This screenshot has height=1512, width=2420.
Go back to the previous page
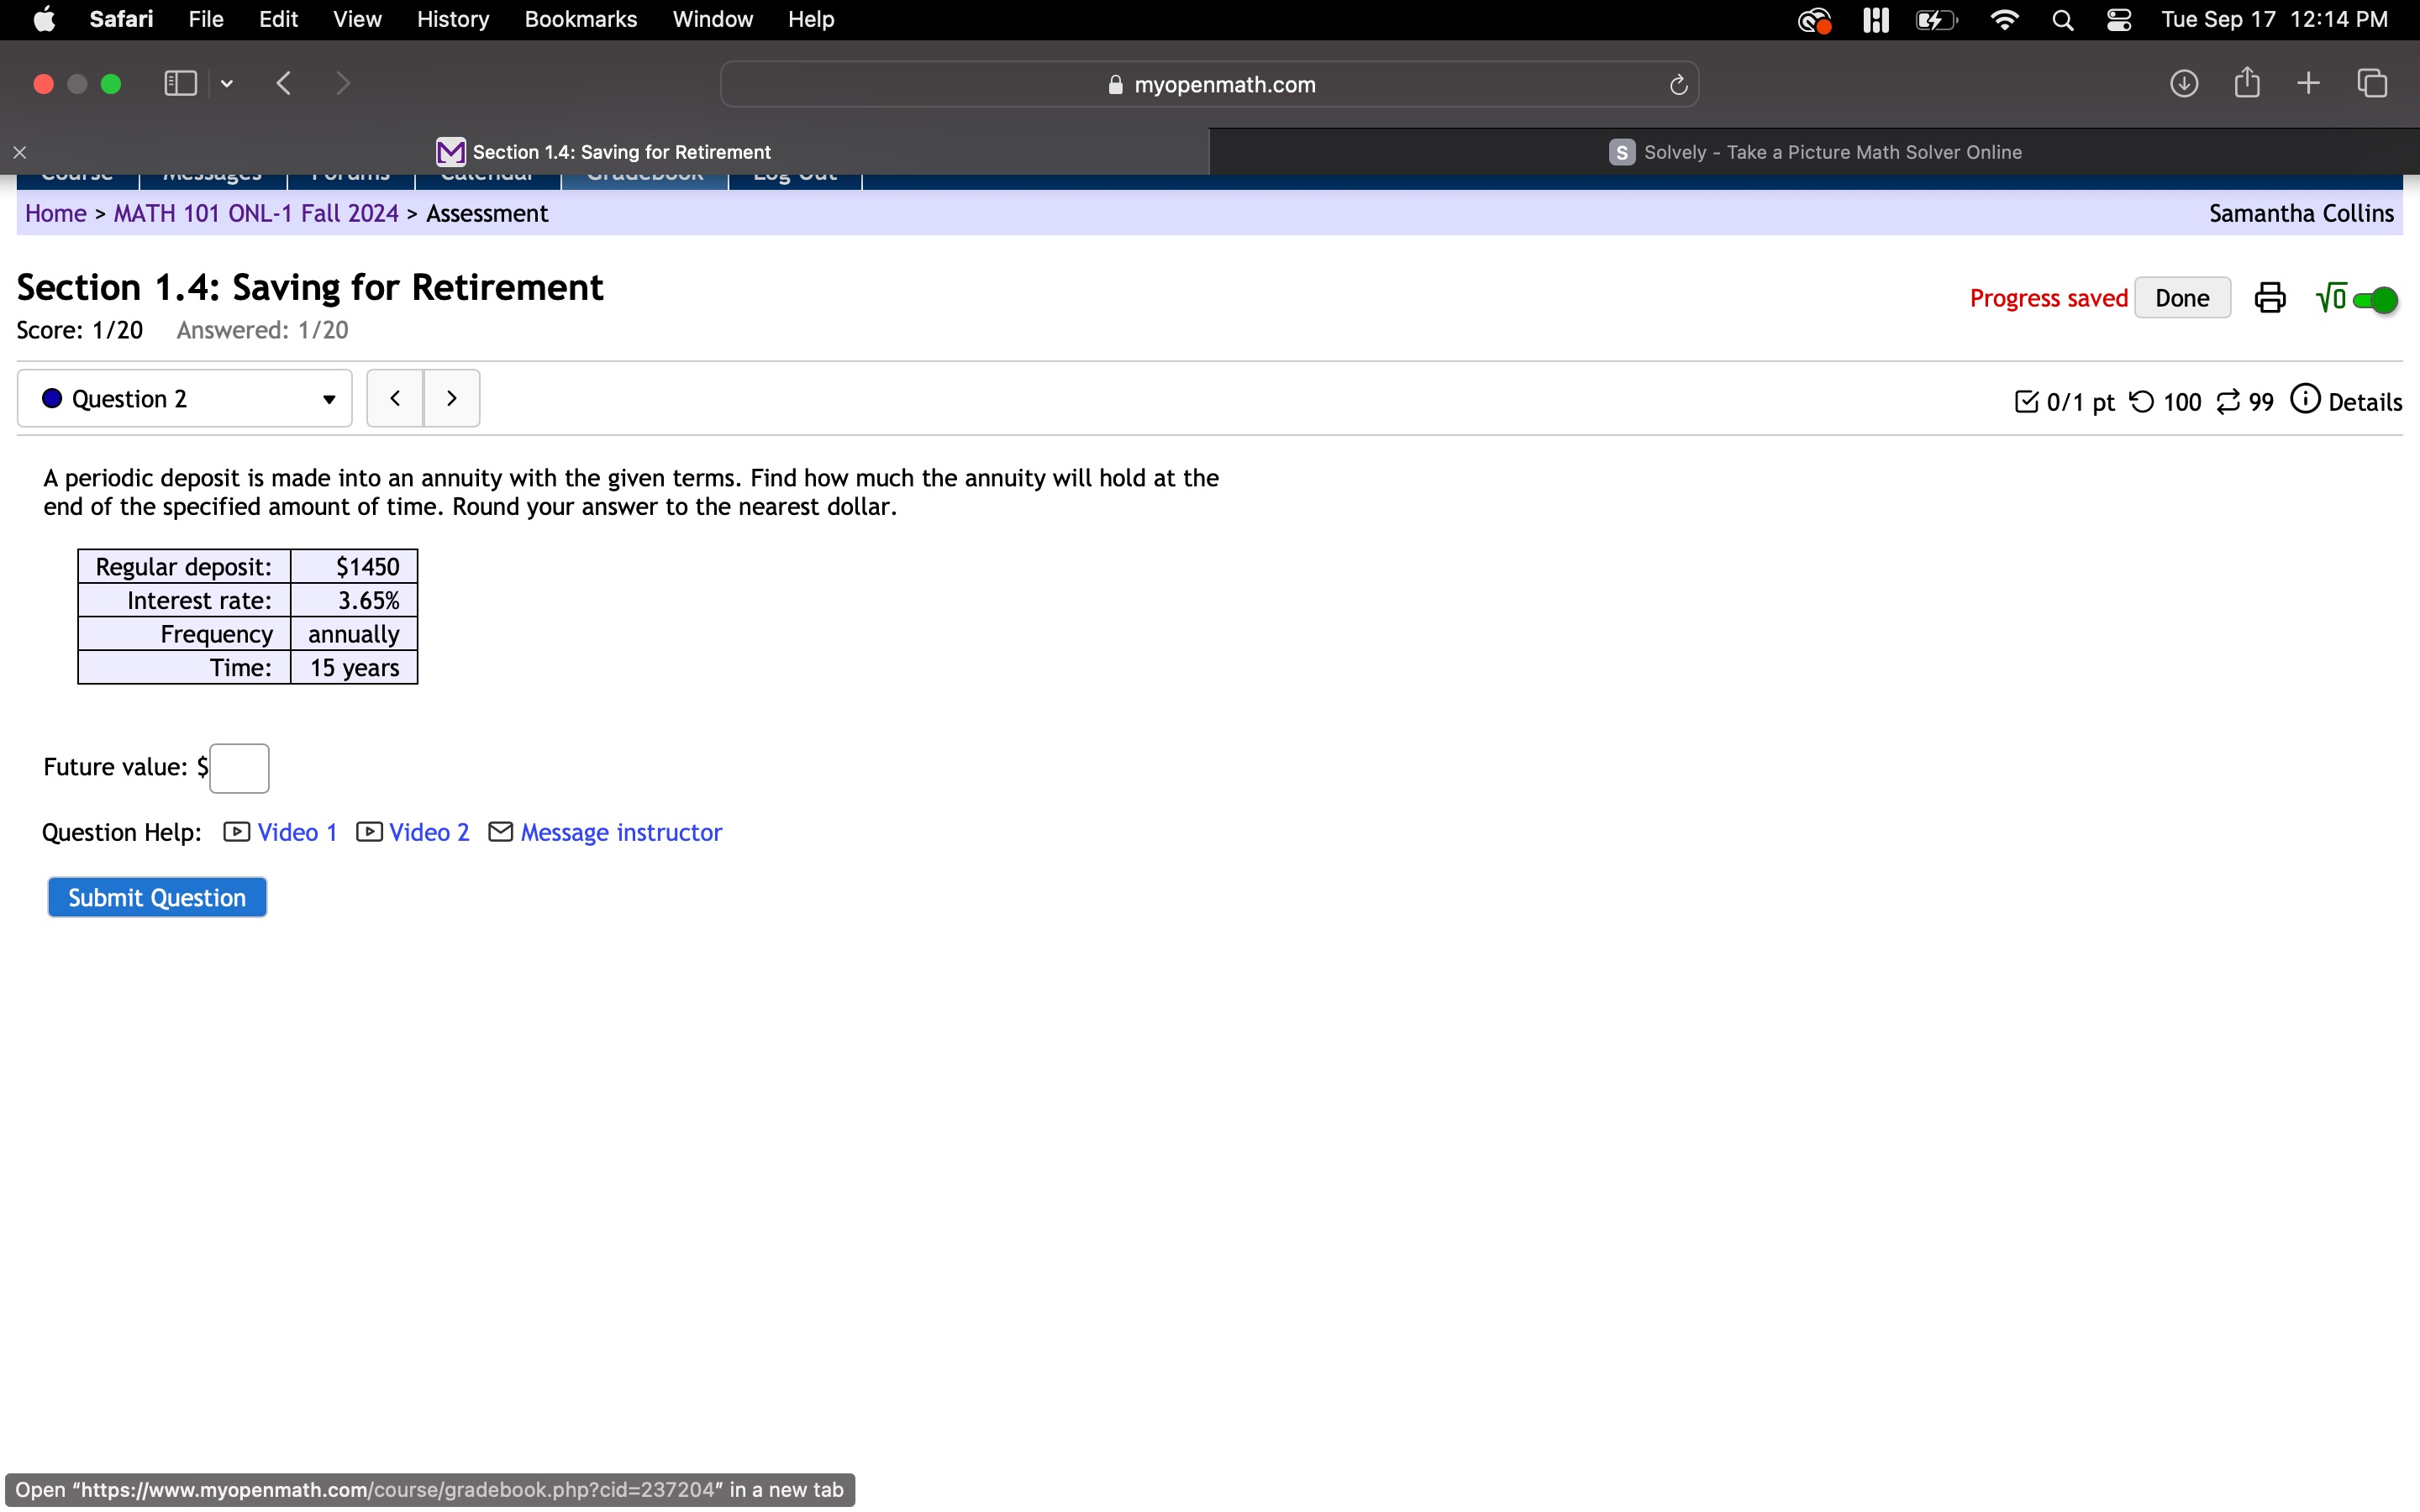[284, 83]
